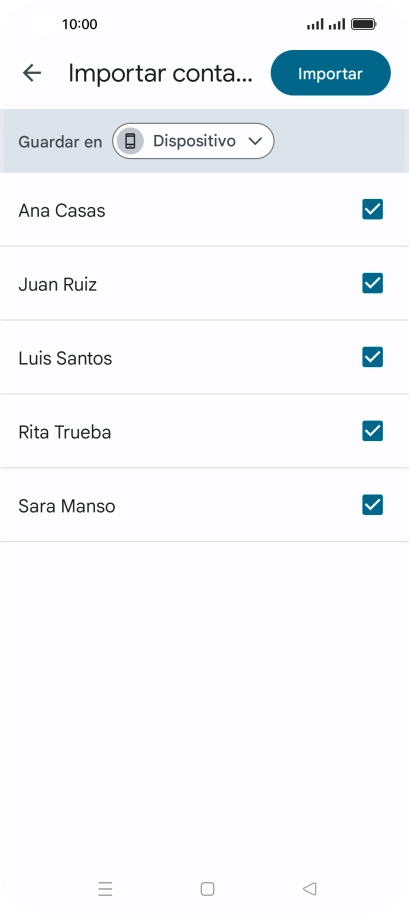Image resolution: width=409 pixels, height=914 pixels.
Task: Tap the Importar contactos title
Action: click(161, 73)
